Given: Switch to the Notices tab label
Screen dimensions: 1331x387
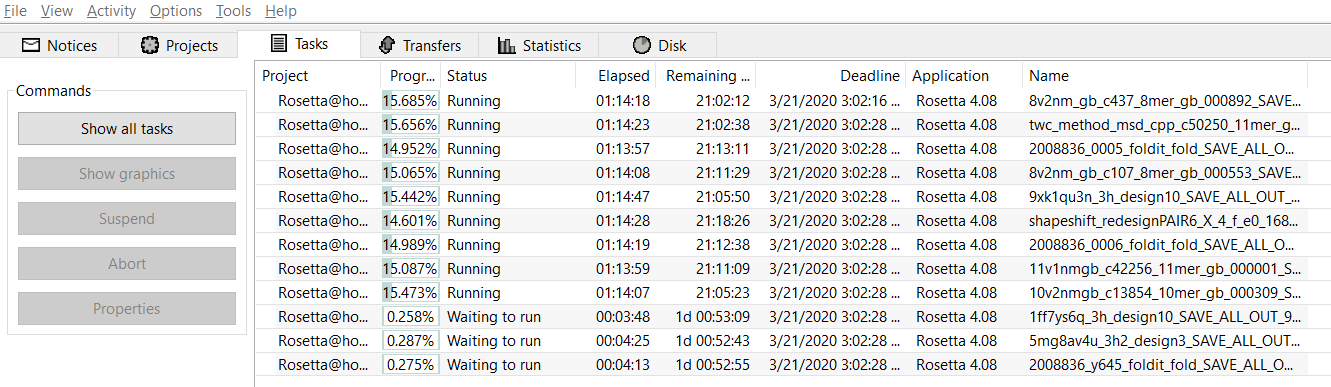Looking at the screenshot, I should 72,45.
